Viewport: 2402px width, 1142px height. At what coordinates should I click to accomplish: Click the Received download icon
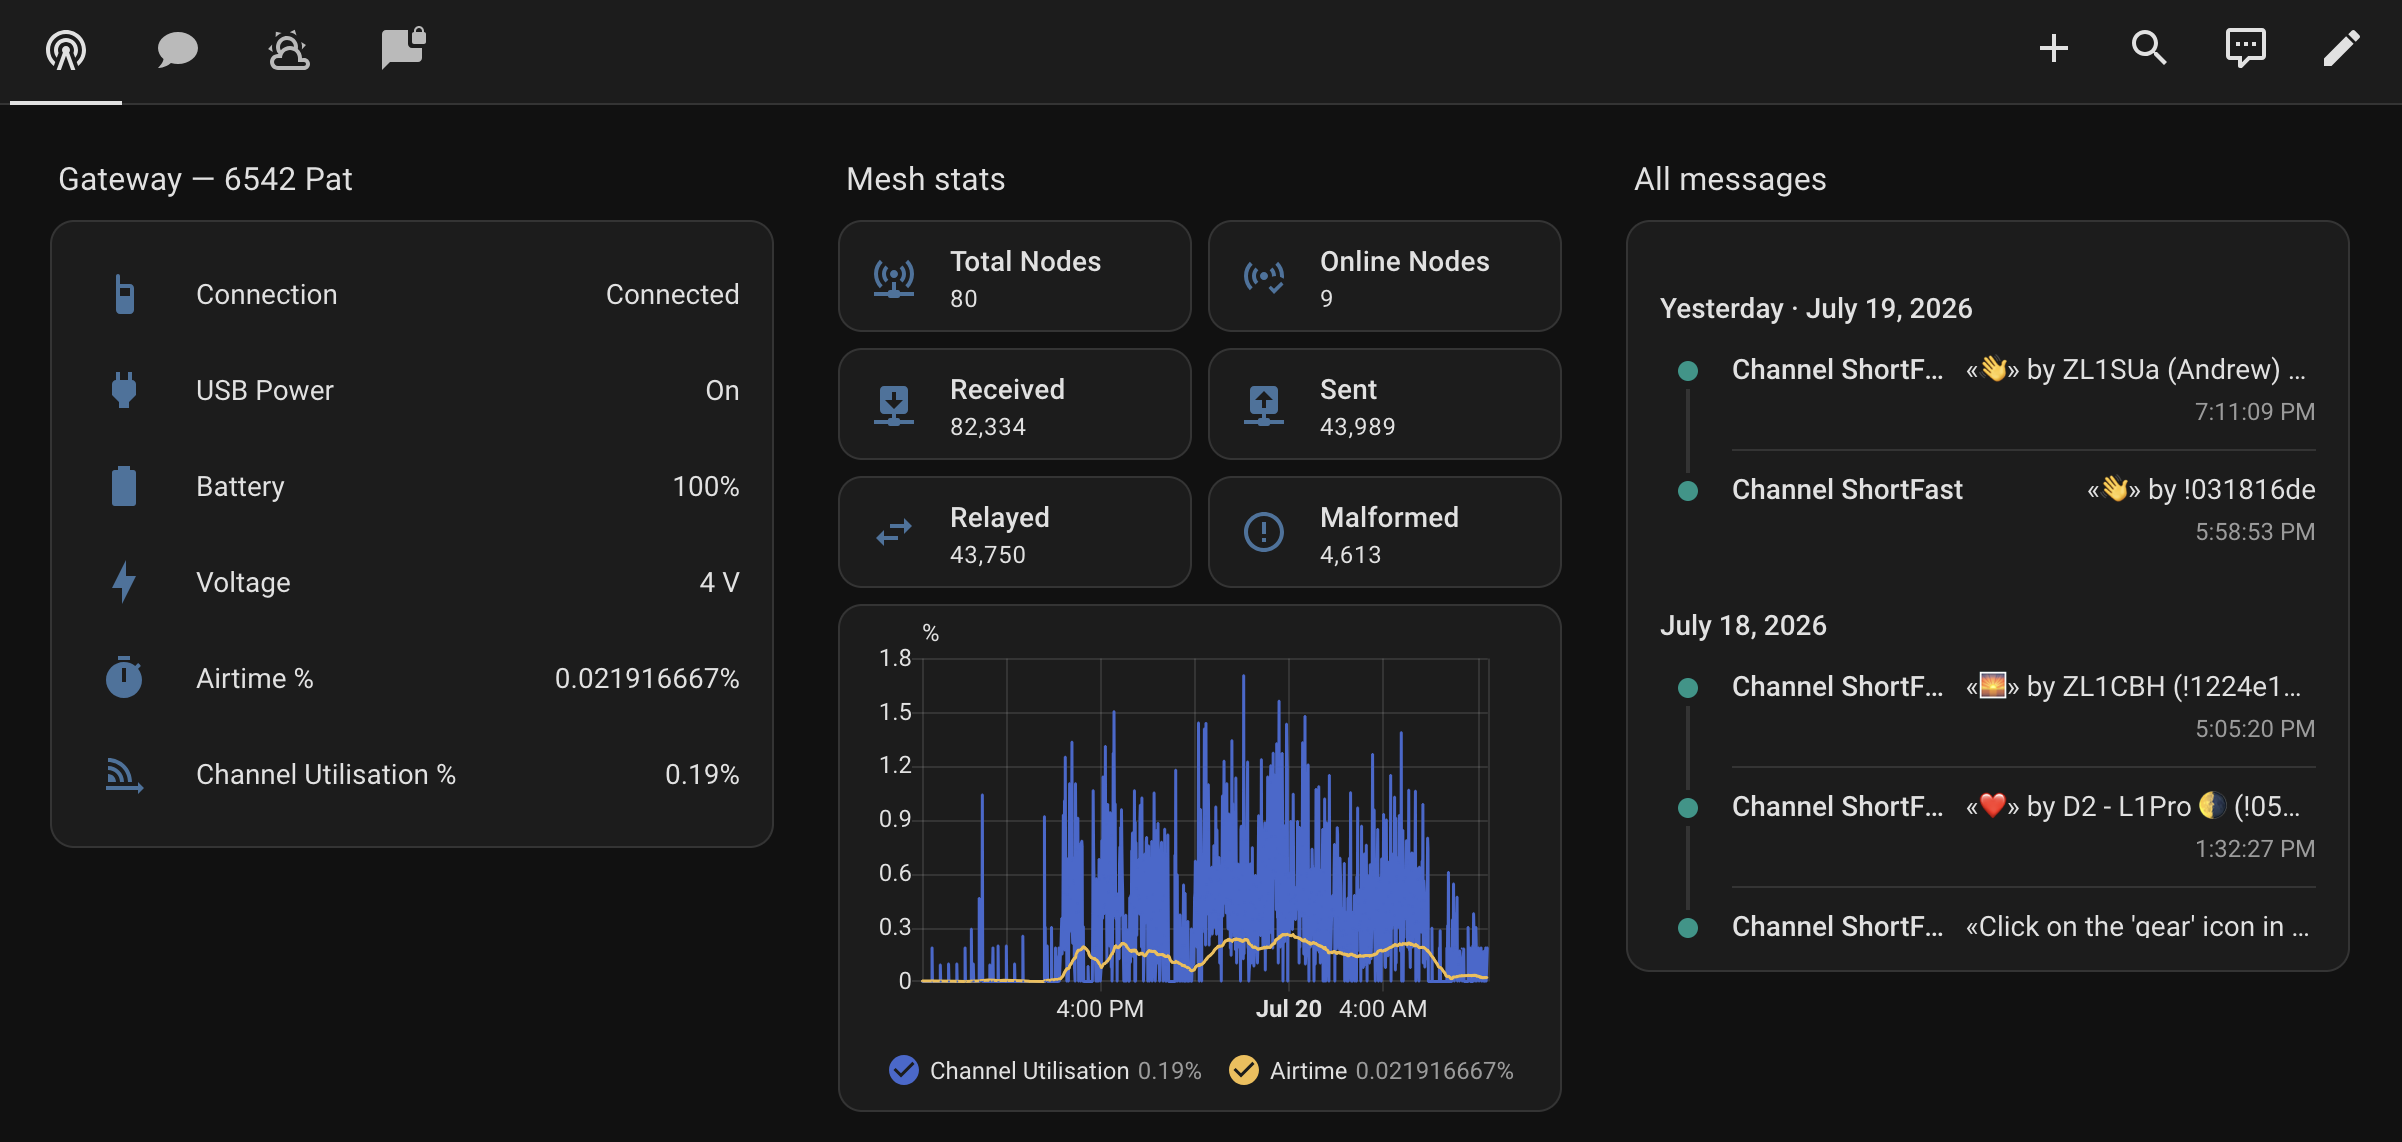click(x=894, y=405)
